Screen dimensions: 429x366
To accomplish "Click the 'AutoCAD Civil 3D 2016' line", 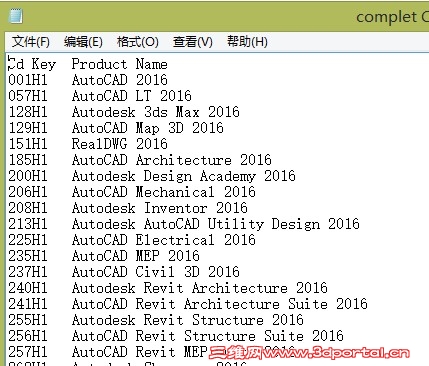I will point(156,272).
